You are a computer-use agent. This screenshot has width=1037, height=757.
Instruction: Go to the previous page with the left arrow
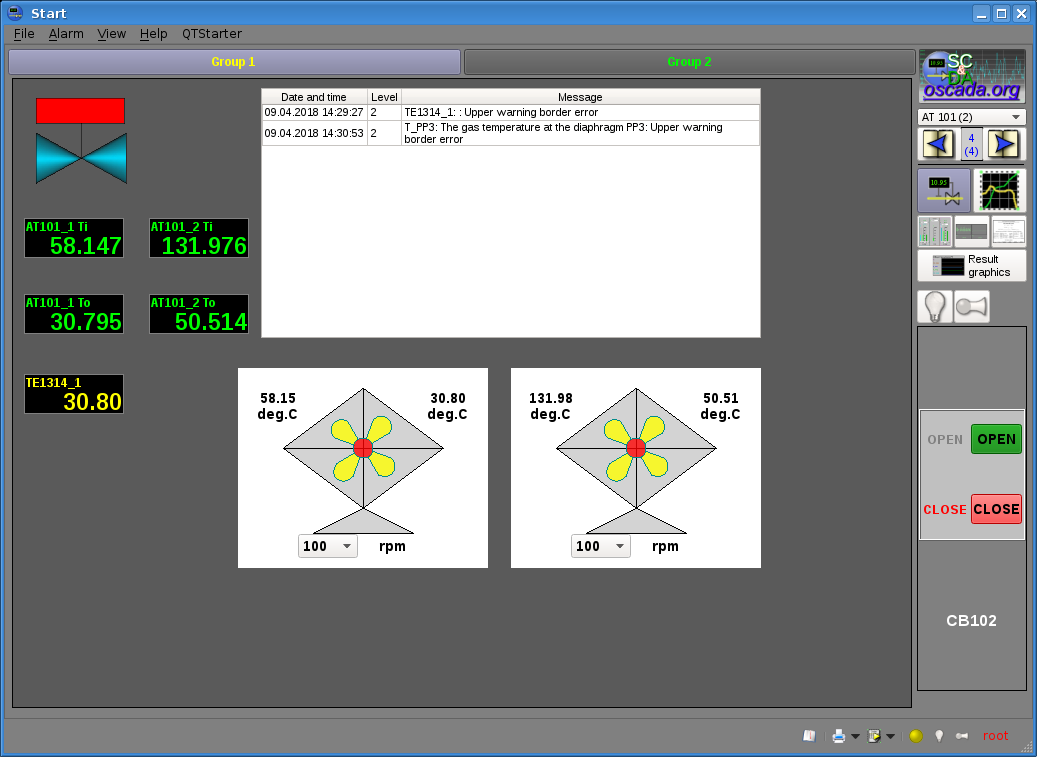[x=938, y=143]
